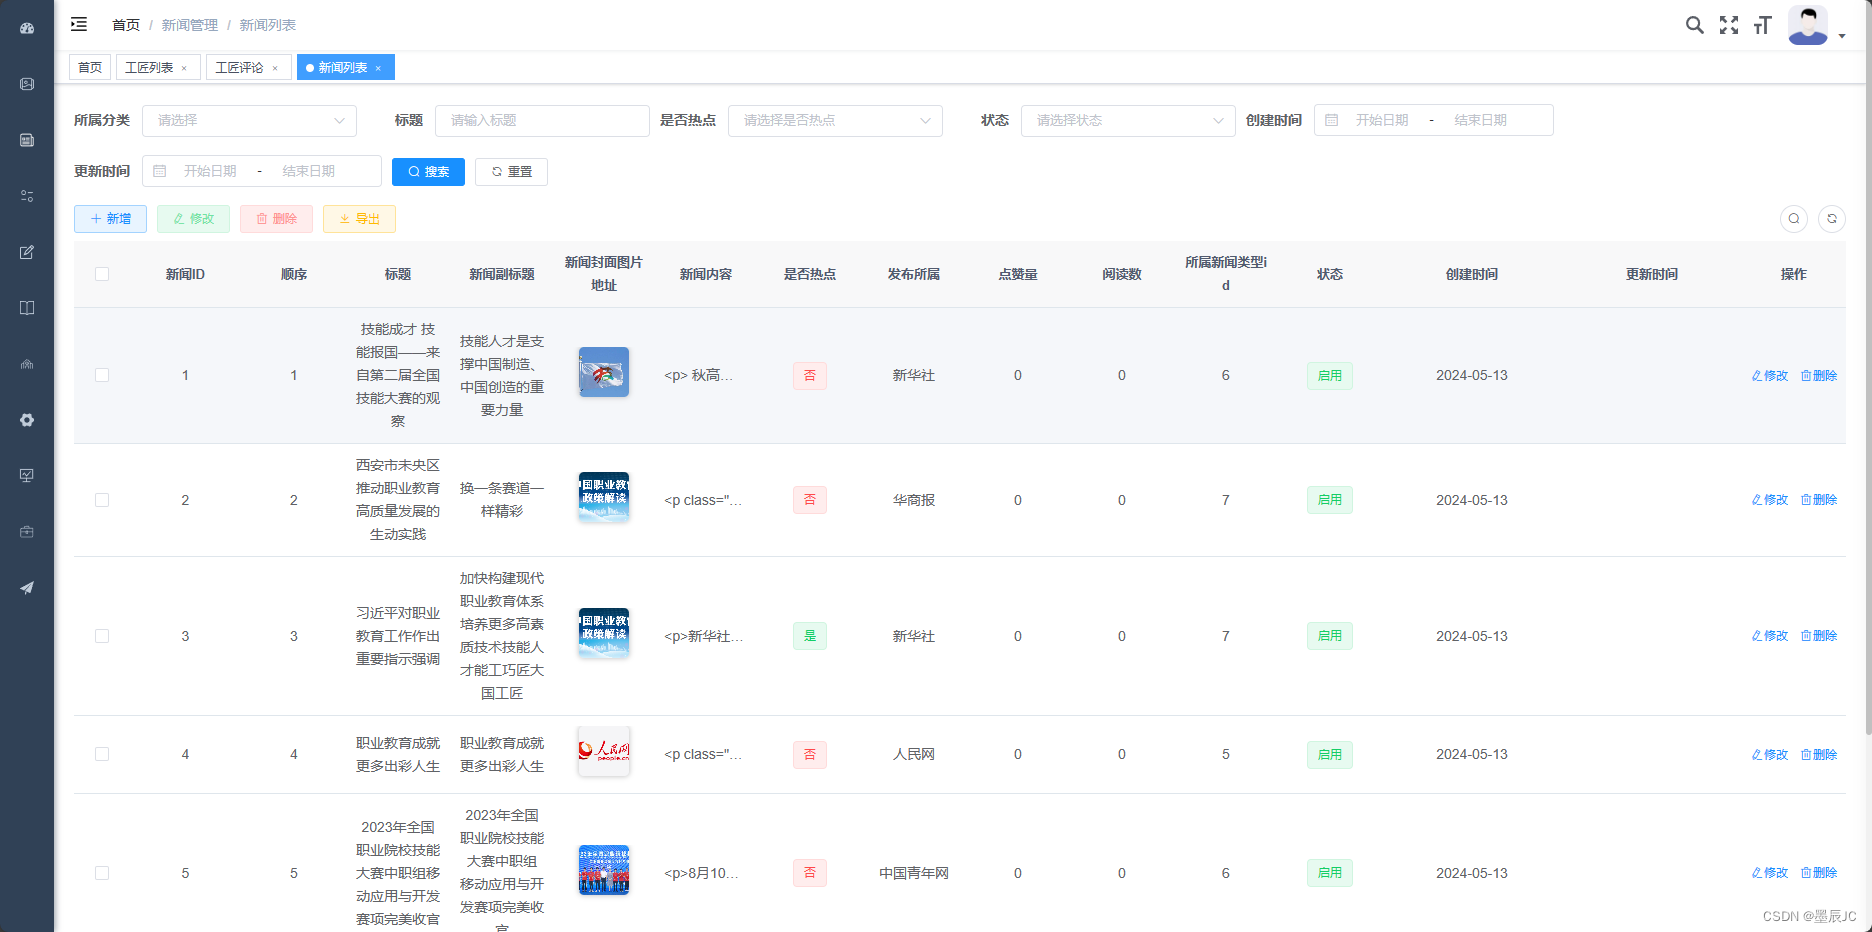1872x932 pixels.
Task: Close the 新闻列表 tab
Action: click(378, 68)
